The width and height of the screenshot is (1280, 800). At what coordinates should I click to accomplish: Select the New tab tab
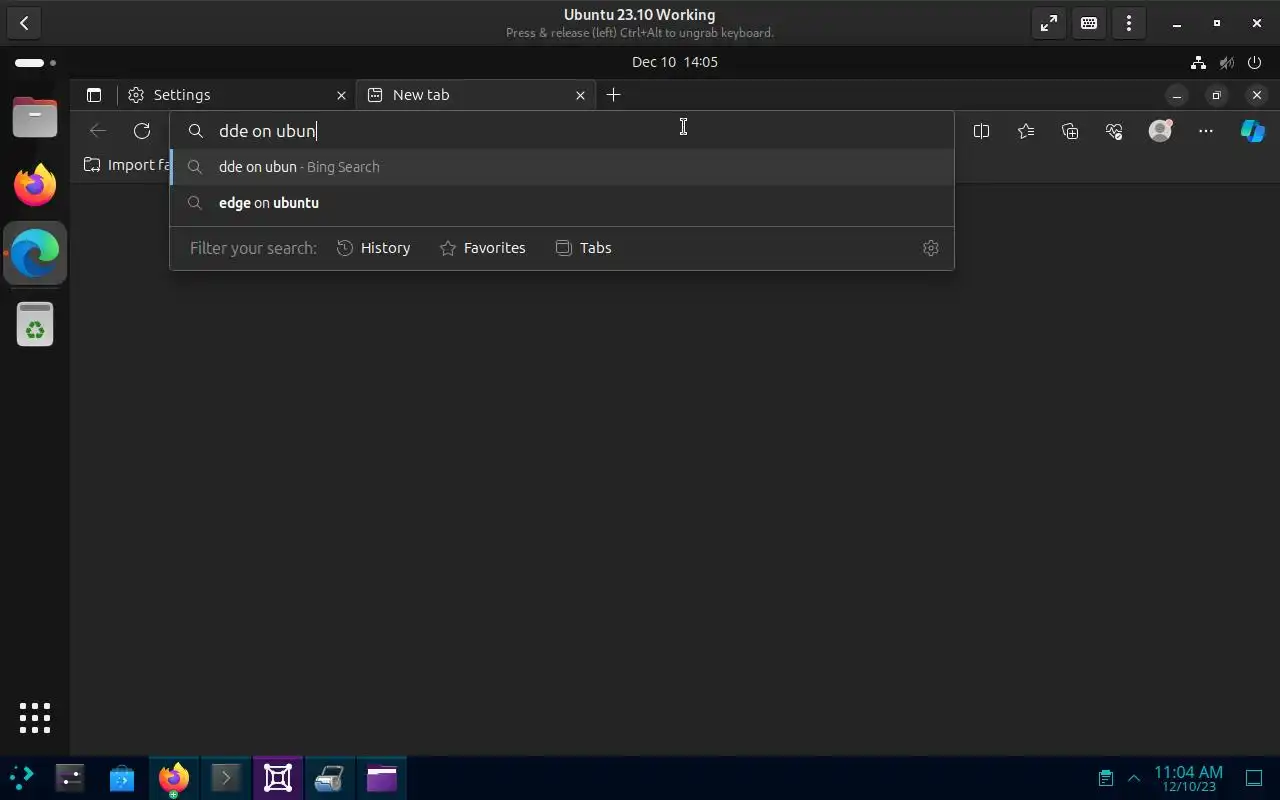476,95
